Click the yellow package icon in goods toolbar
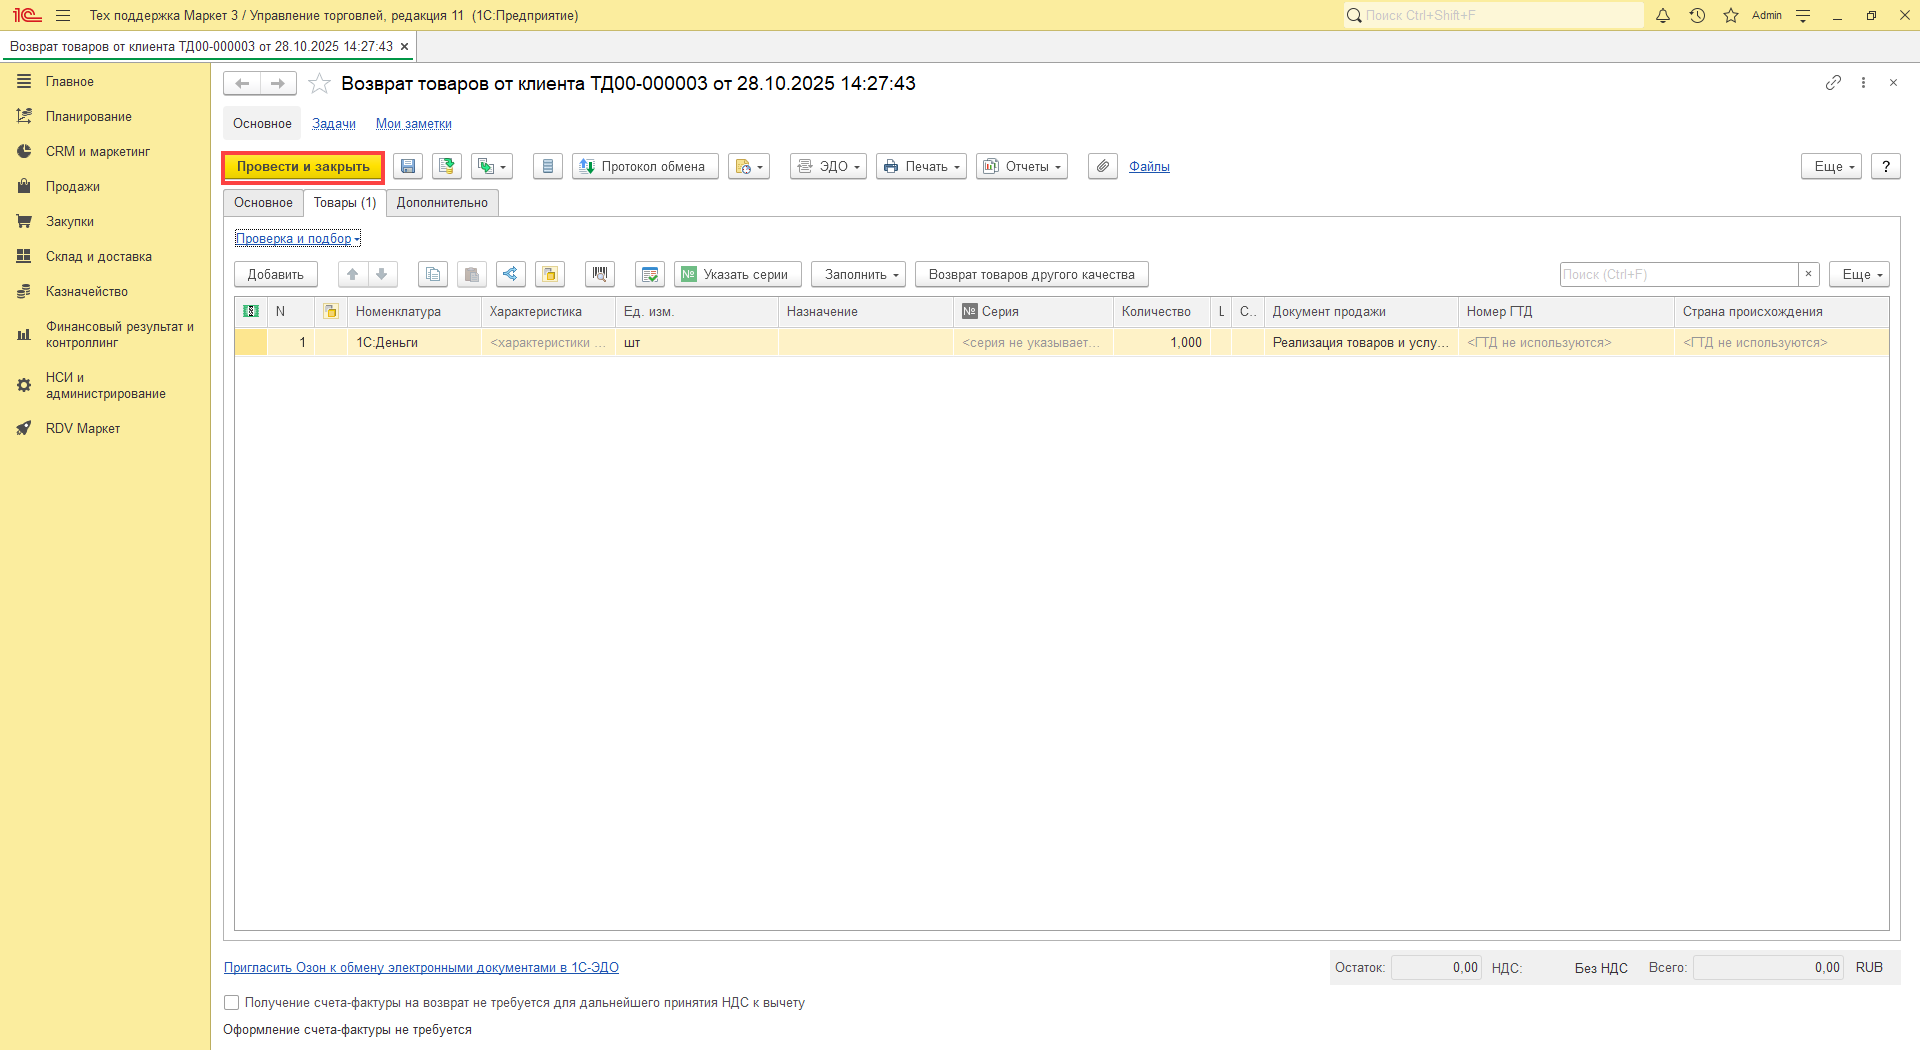Image resolution: width=1920 pixels, height=1050 pixels. point(550,274)
